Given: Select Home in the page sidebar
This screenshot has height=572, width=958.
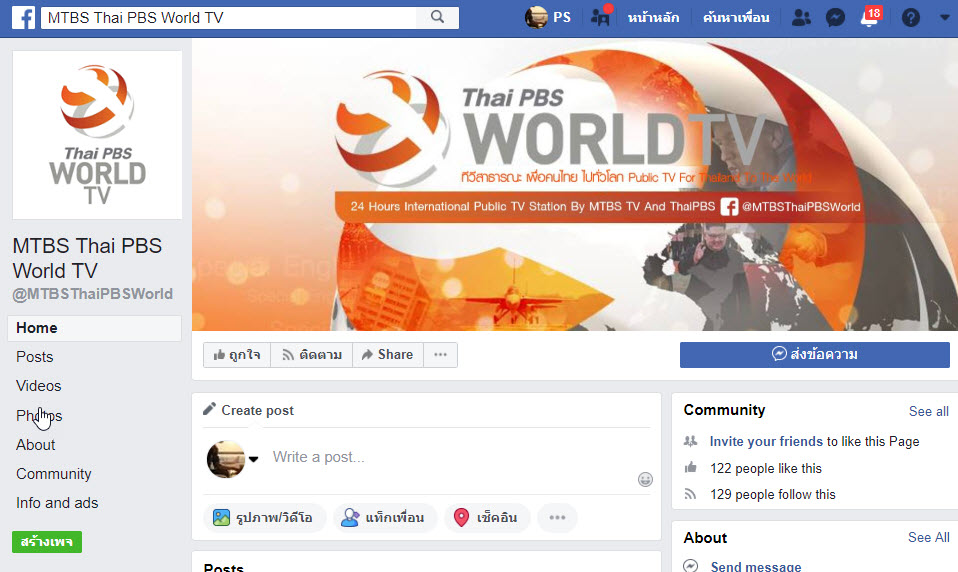Looking at the screenshot, I should click(94, 328).
